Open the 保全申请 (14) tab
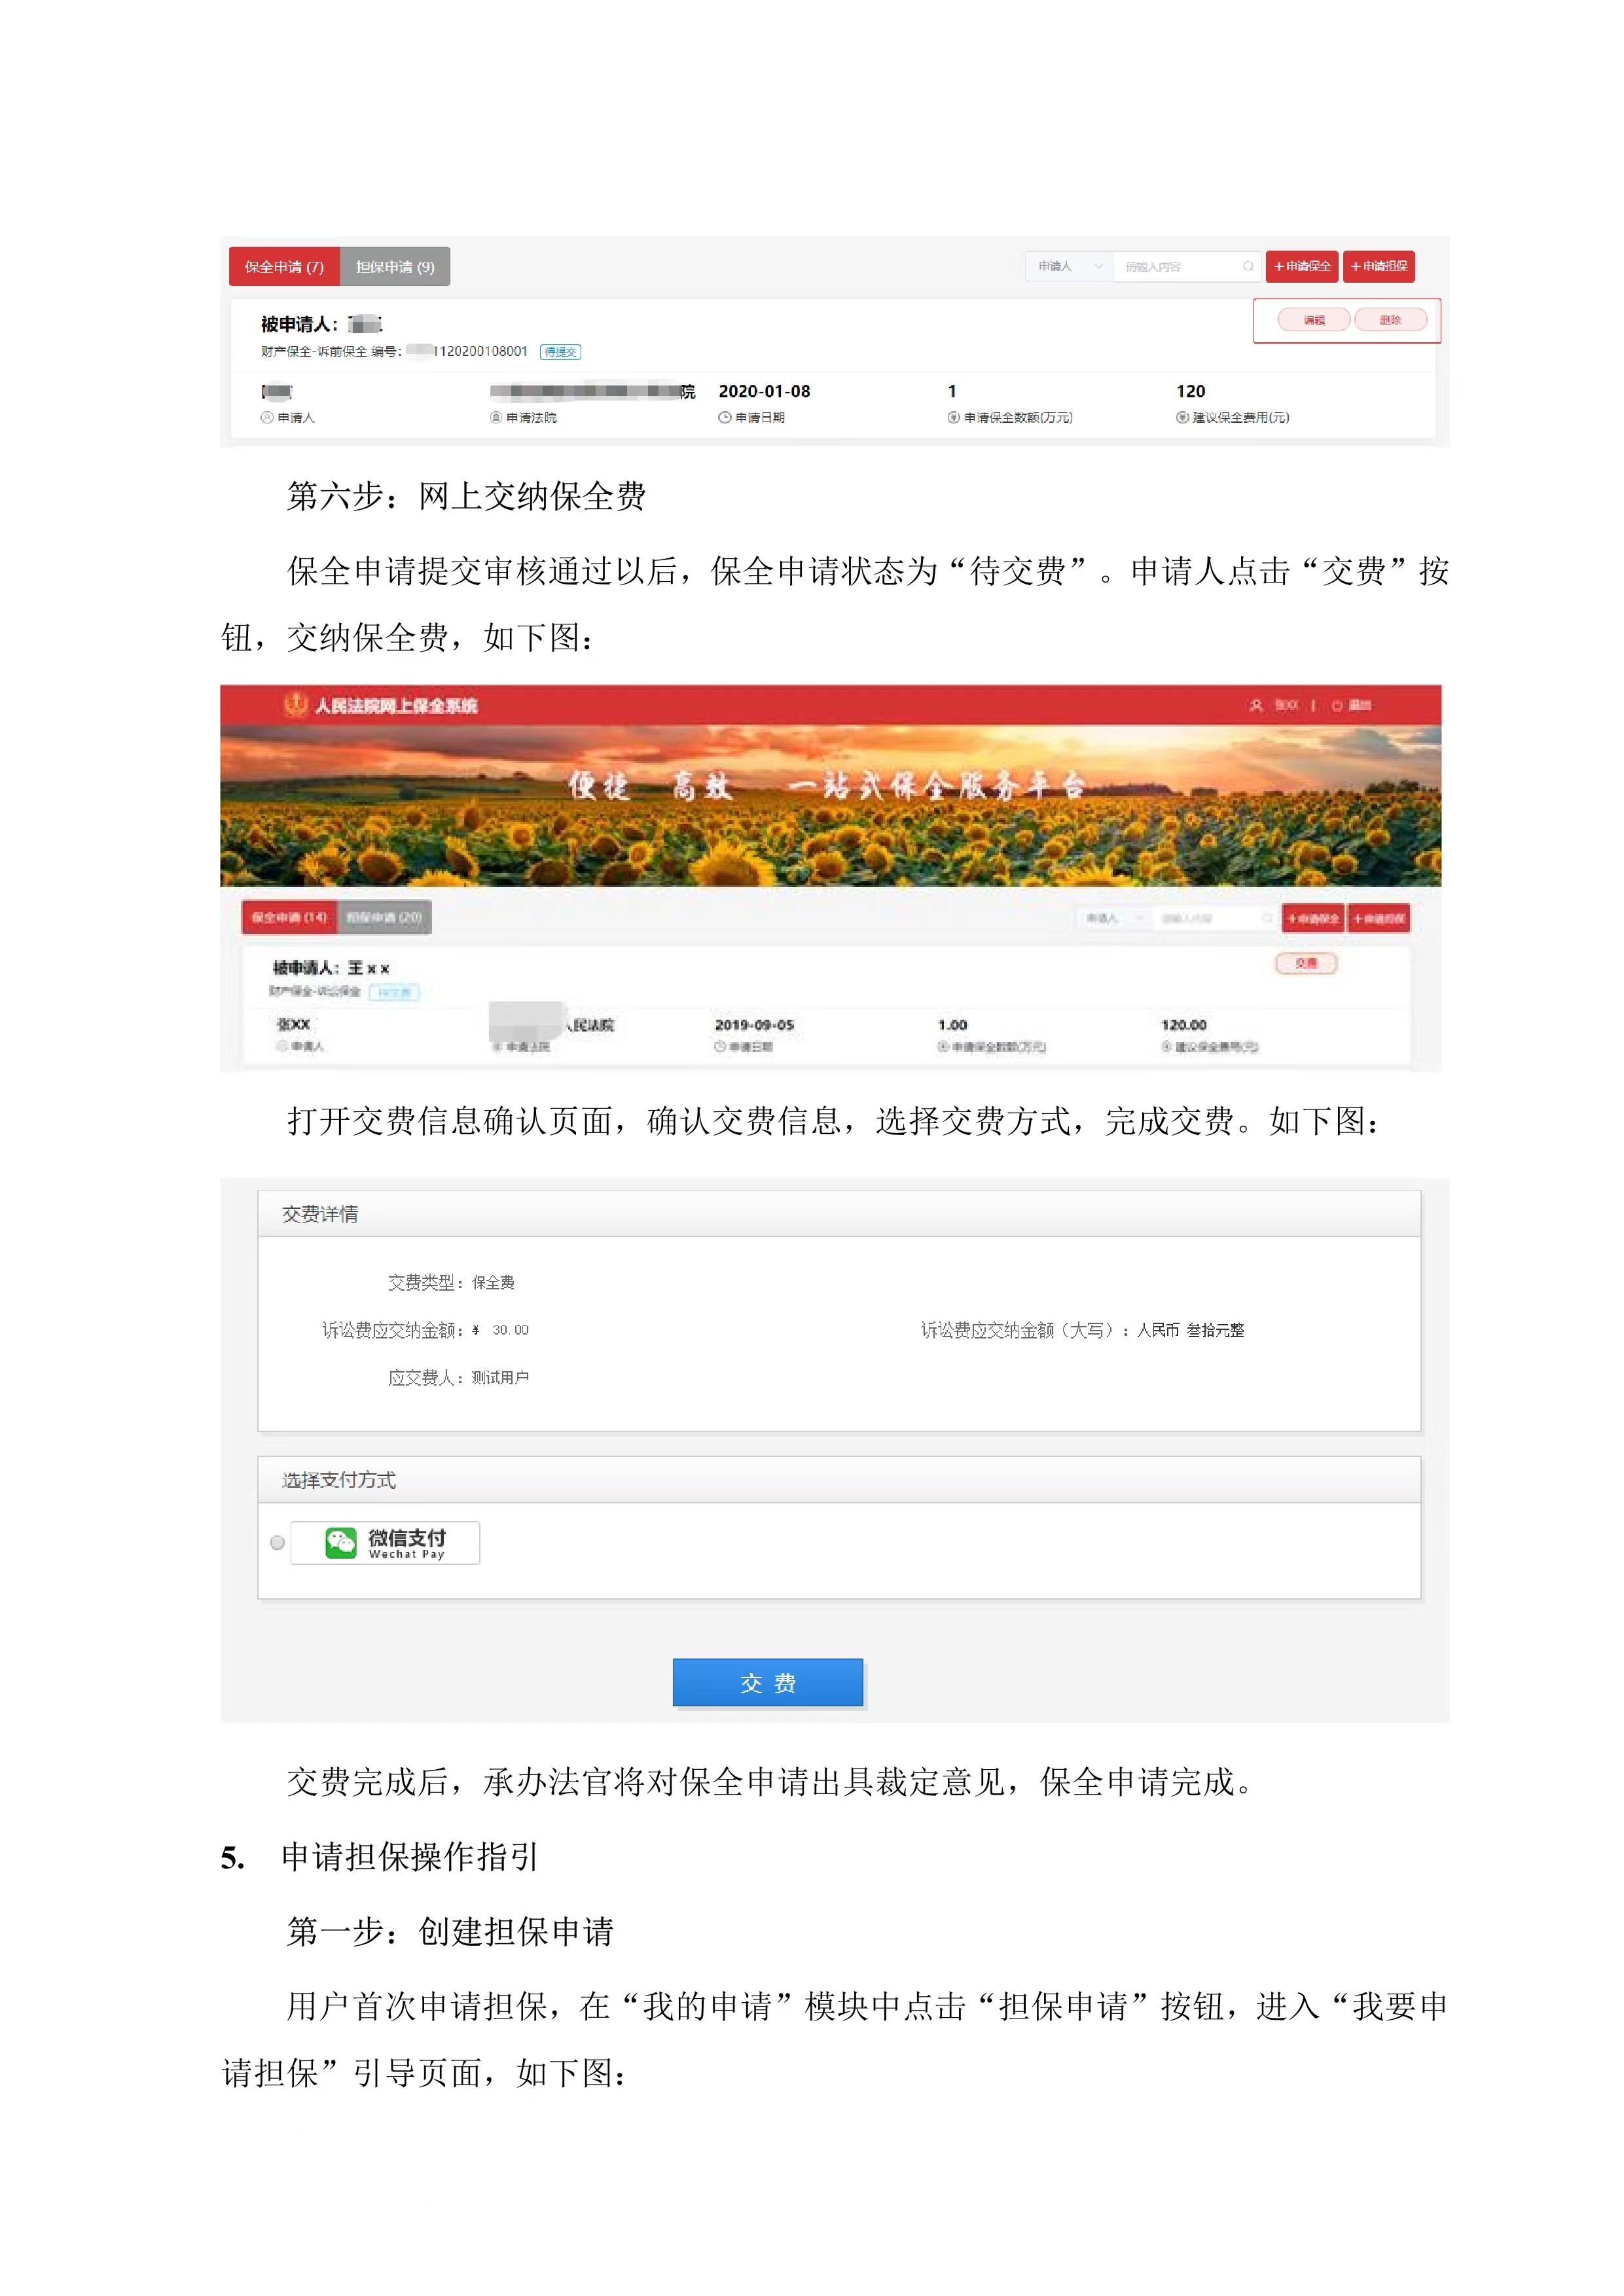The height and width of the screenshot is (2296, 1624). pos(289,918)
